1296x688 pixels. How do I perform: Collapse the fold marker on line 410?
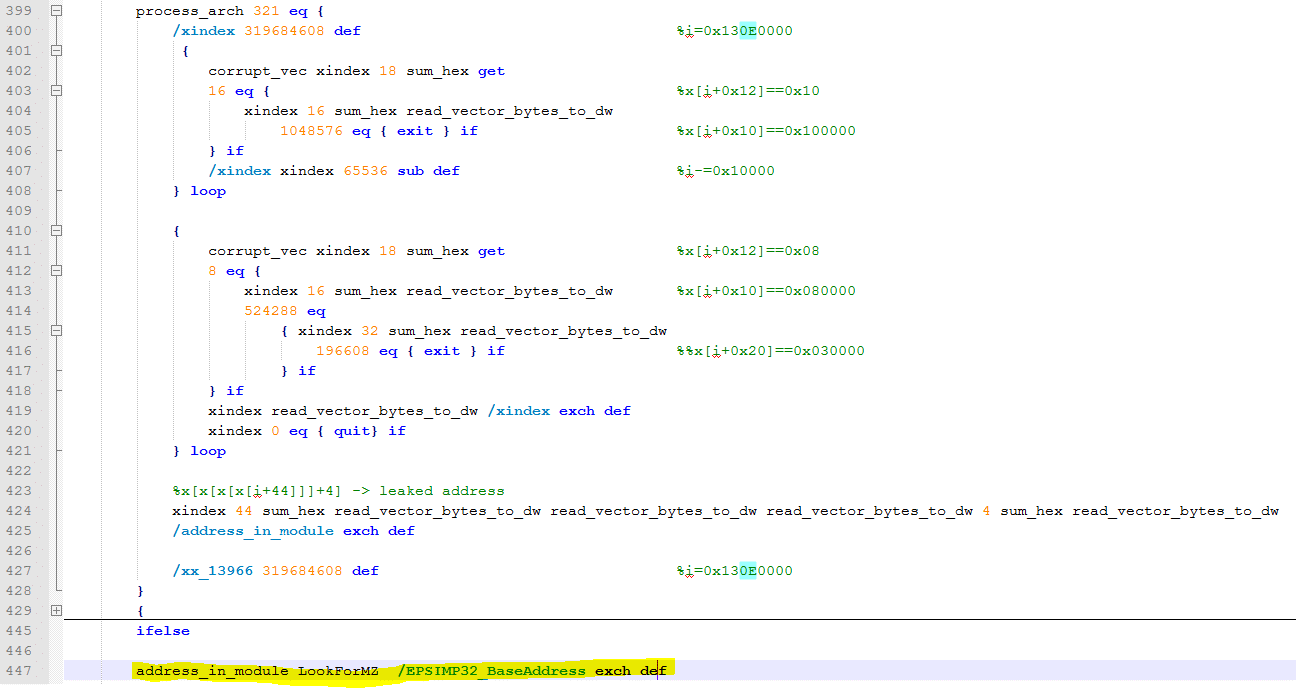(x=56, y=231)
